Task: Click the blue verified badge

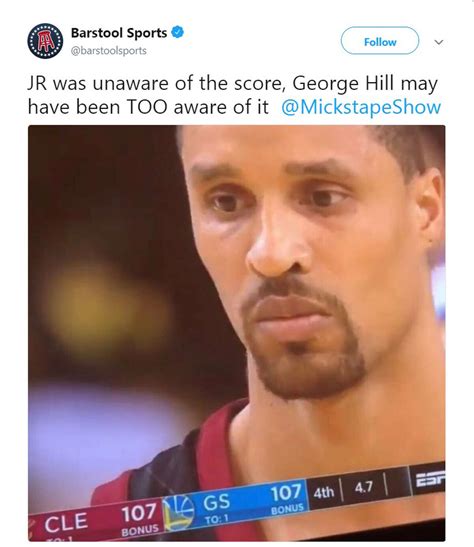Action: (178, 32)
